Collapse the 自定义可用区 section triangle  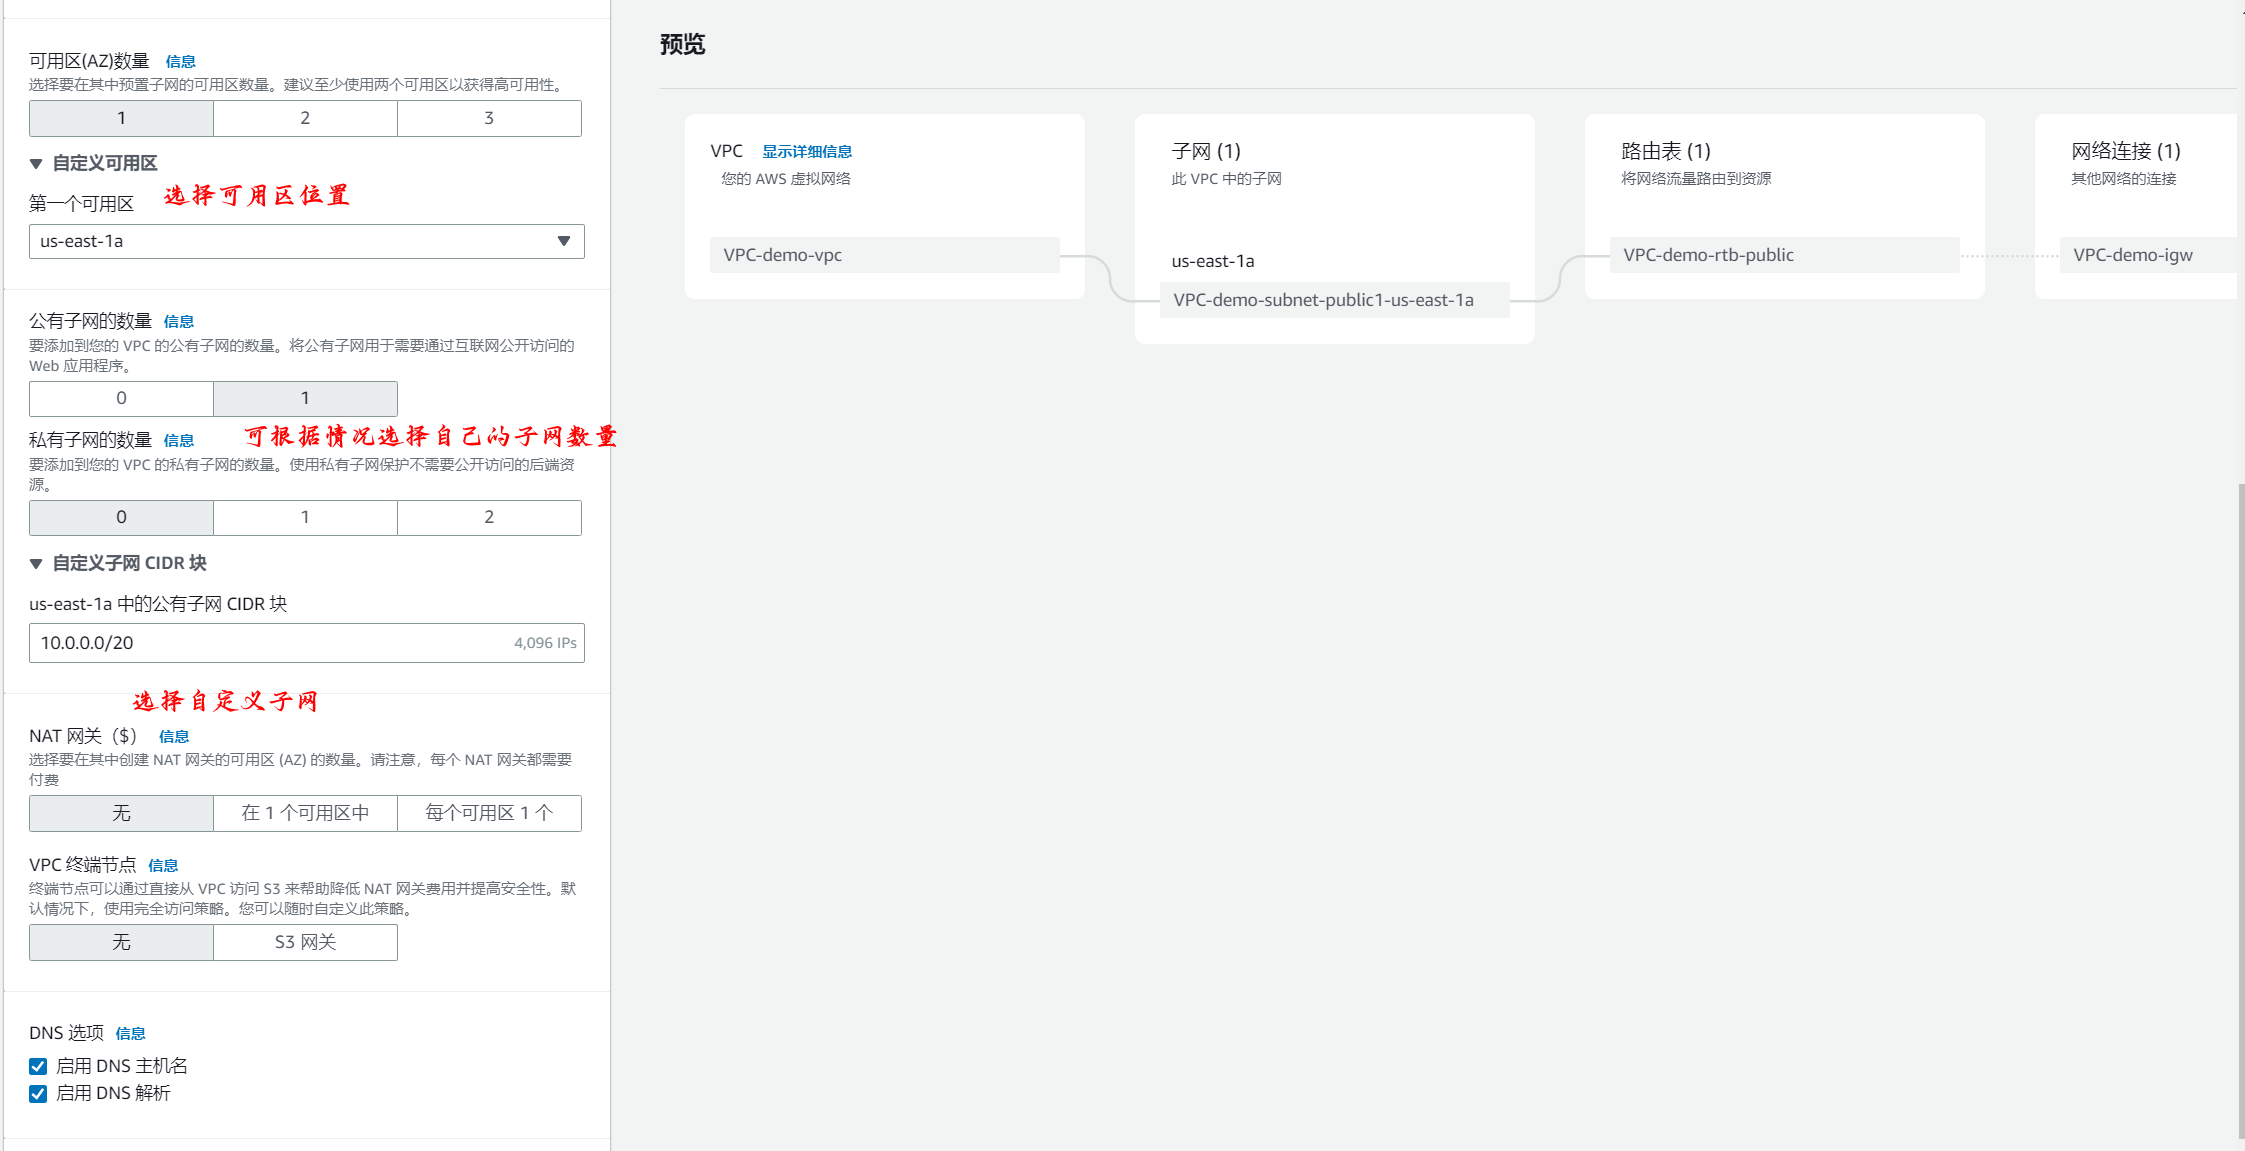[36, 163]
